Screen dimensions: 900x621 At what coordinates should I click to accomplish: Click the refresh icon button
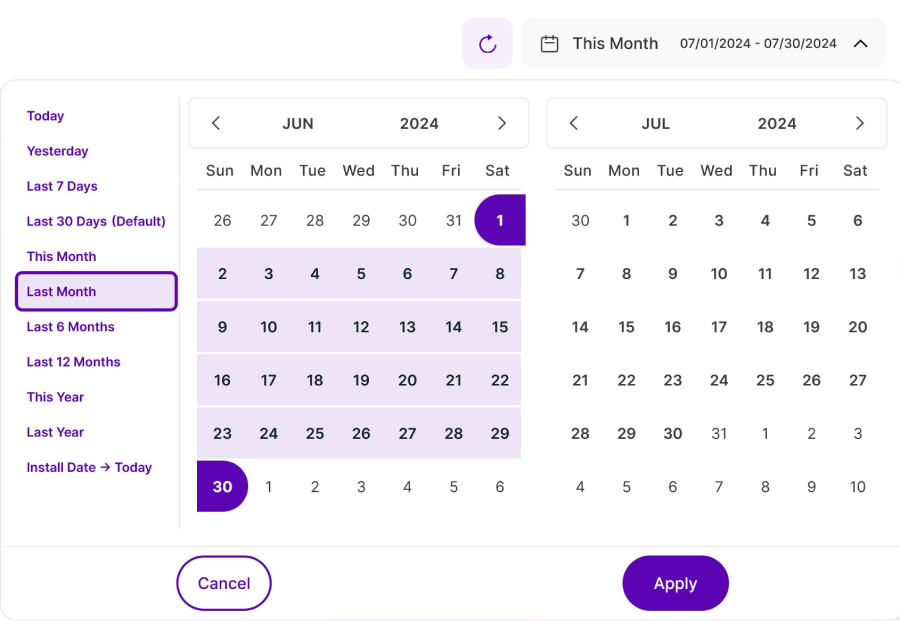click(487, 44)
